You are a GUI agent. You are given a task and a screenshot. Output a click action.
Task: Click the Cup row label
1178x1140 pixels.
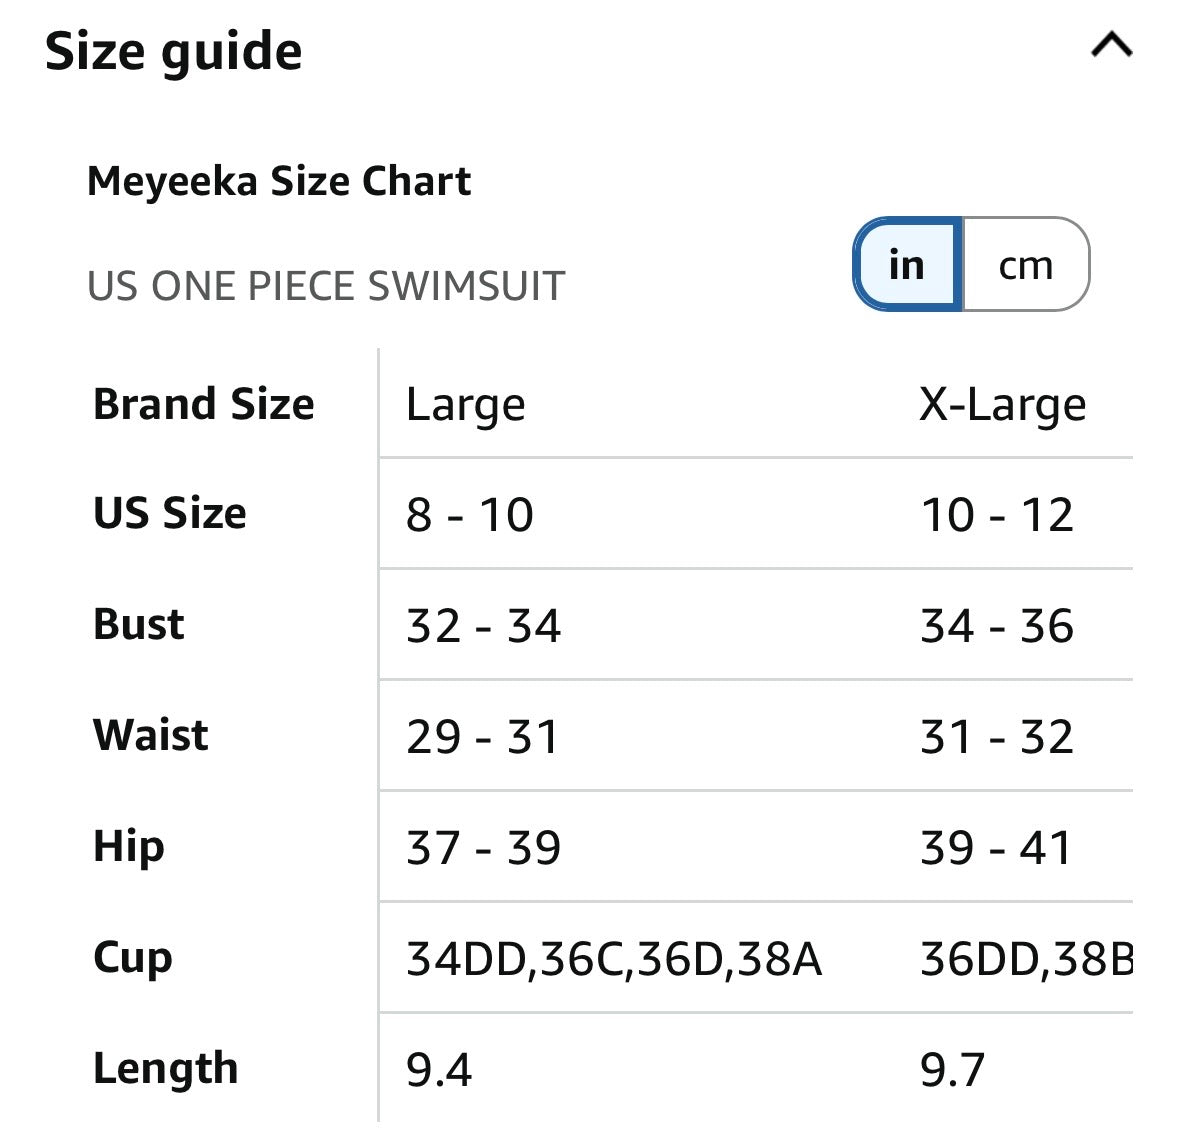pyautogui.click(x=133, y=959)
